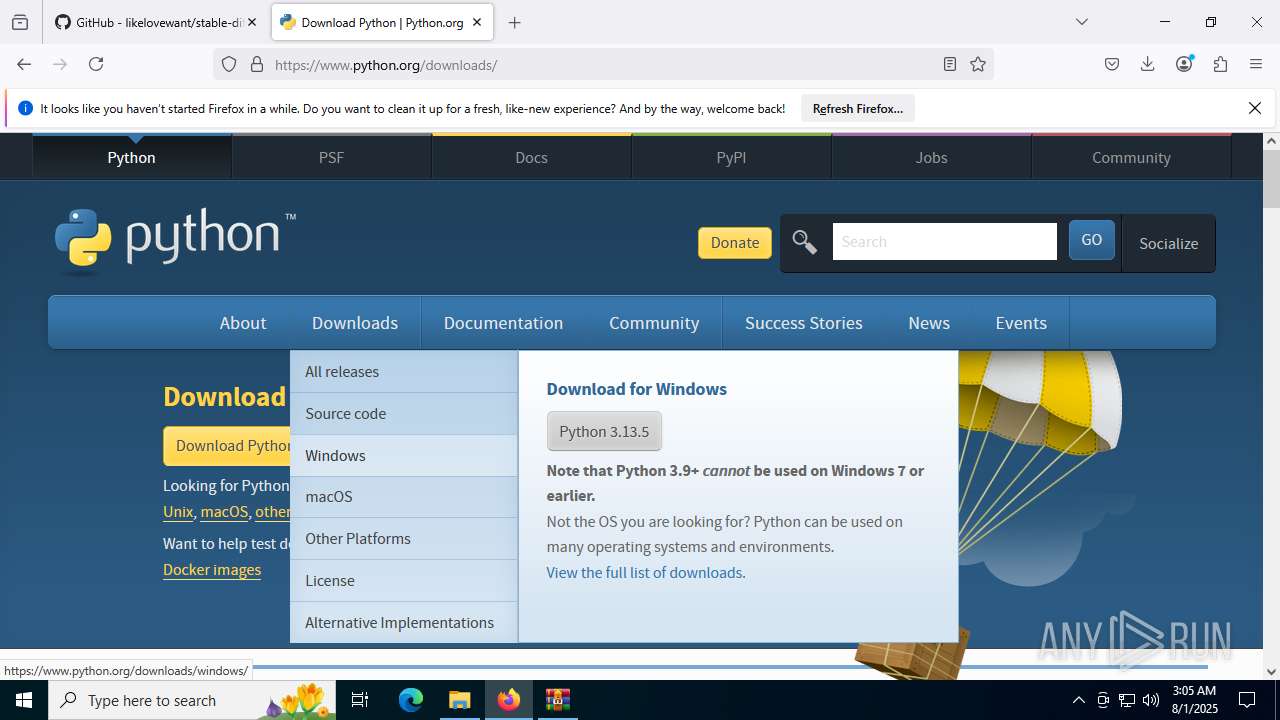This screenshot has width=1280, height=720.
Task: Launch Microsoft Edge from taskbar
Action: [x=411, y=700]
